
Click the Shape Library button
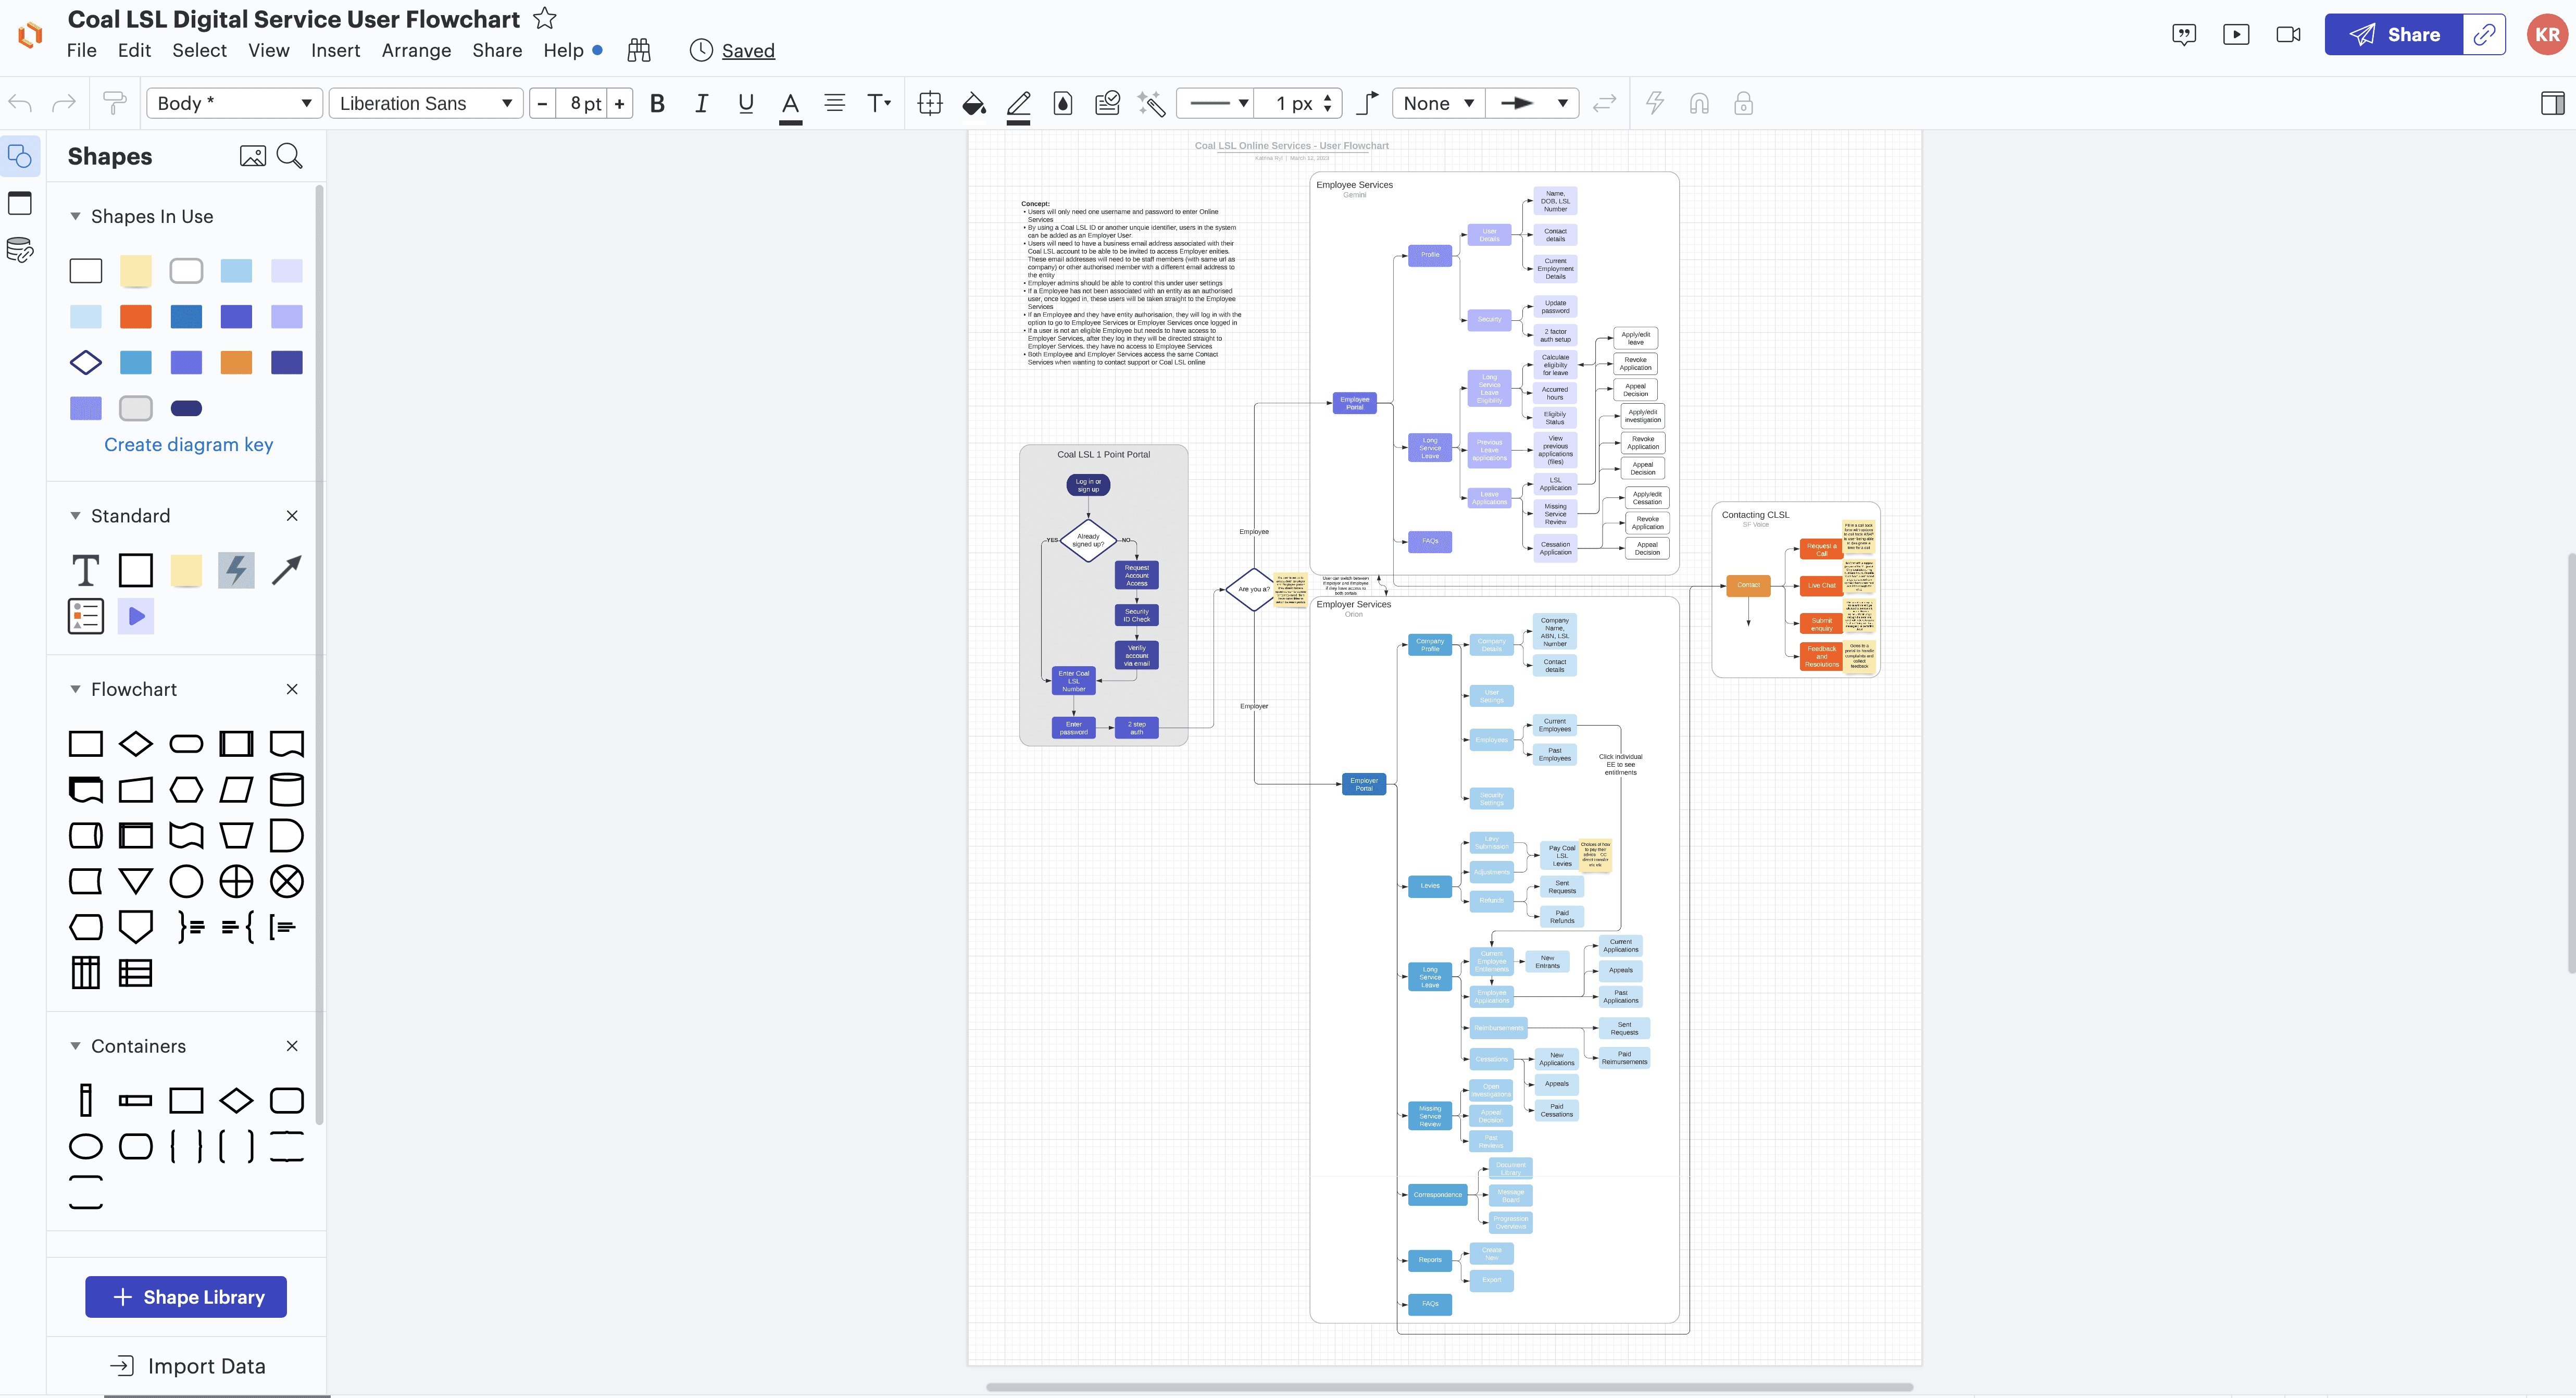coord(186,1297)
